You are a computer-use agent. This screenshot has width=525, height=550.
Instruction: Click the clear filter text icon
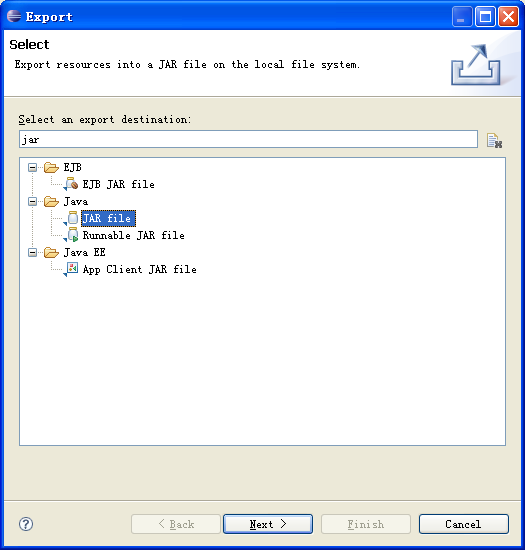pos(494,141)
